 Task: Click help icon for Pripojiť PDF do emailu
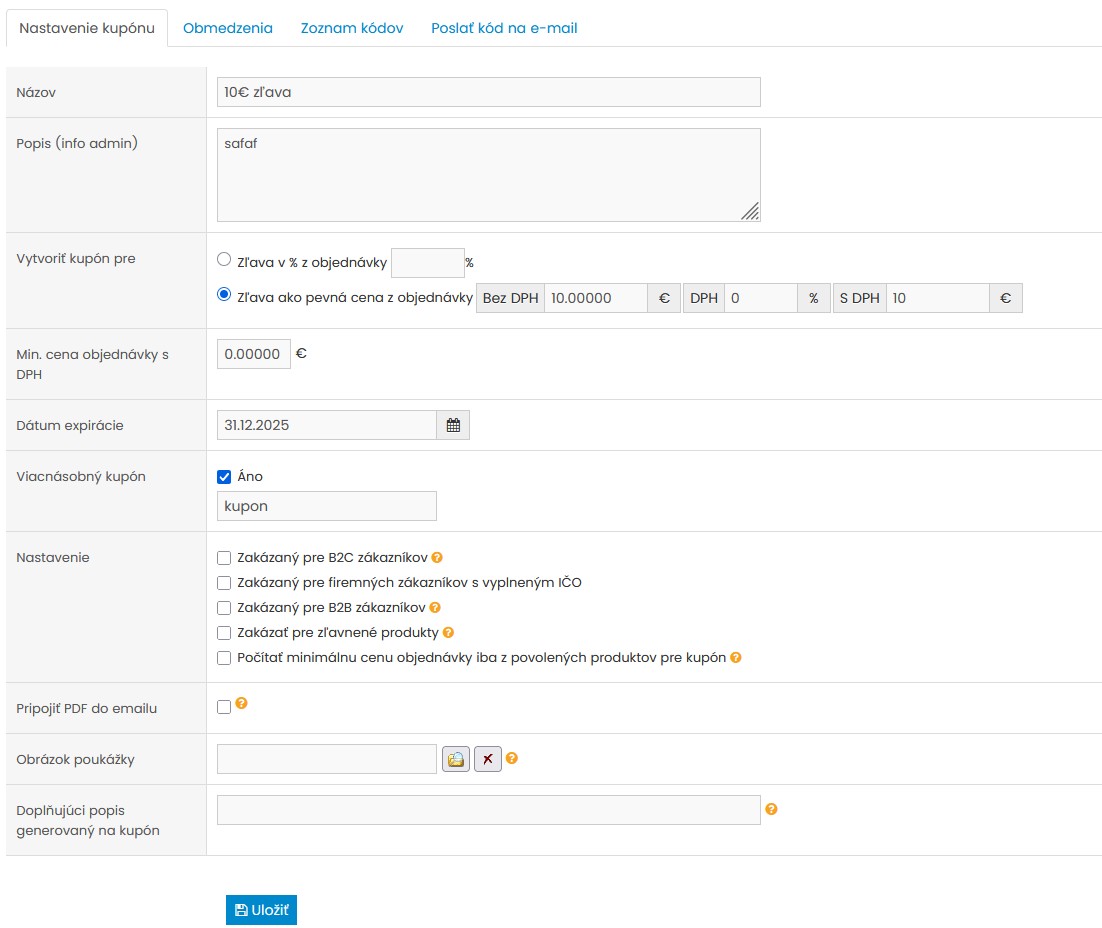click(241, 704)
